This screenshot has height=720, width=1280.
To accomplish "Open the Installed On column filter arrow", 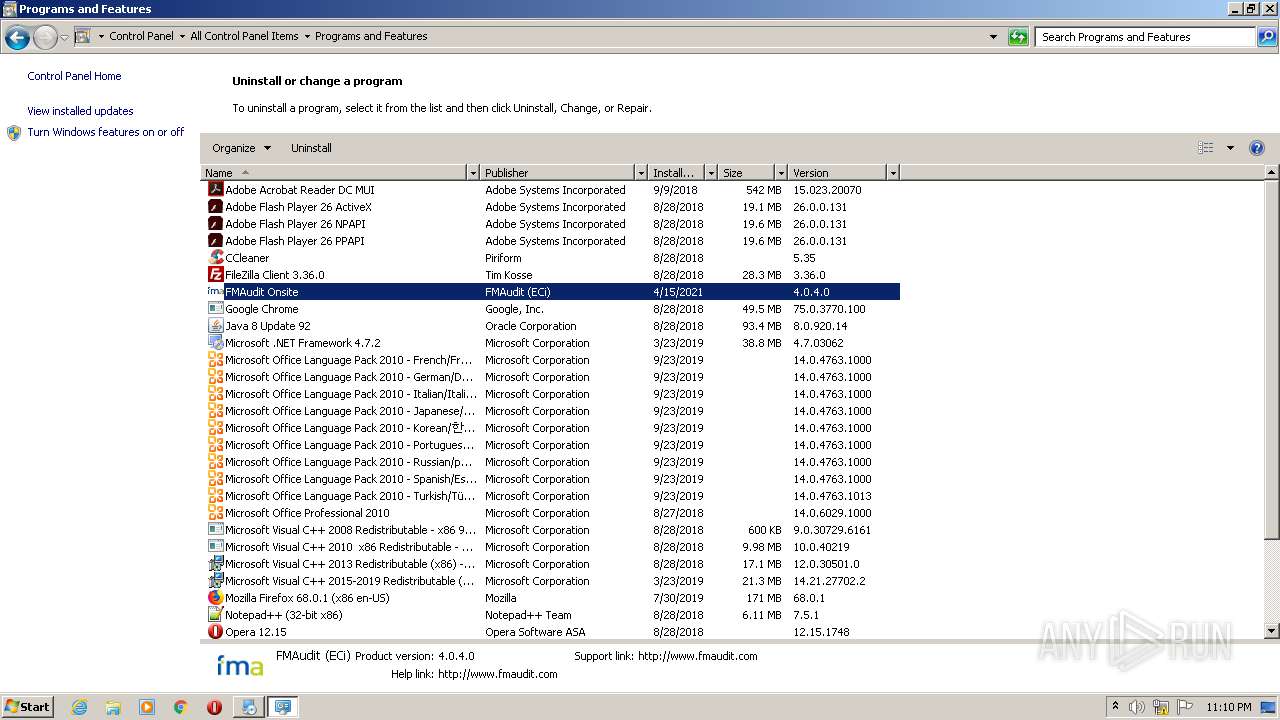I will pyautogui.click(x=711, y=173).
